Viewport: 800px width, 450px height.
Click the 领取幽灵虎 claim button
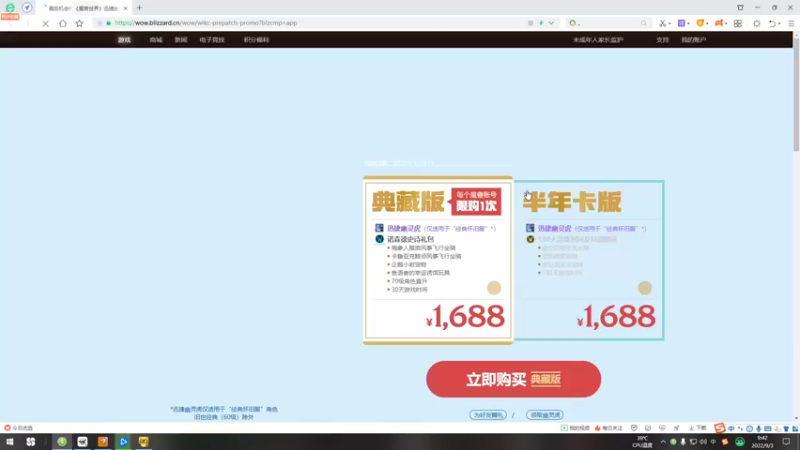544,415
